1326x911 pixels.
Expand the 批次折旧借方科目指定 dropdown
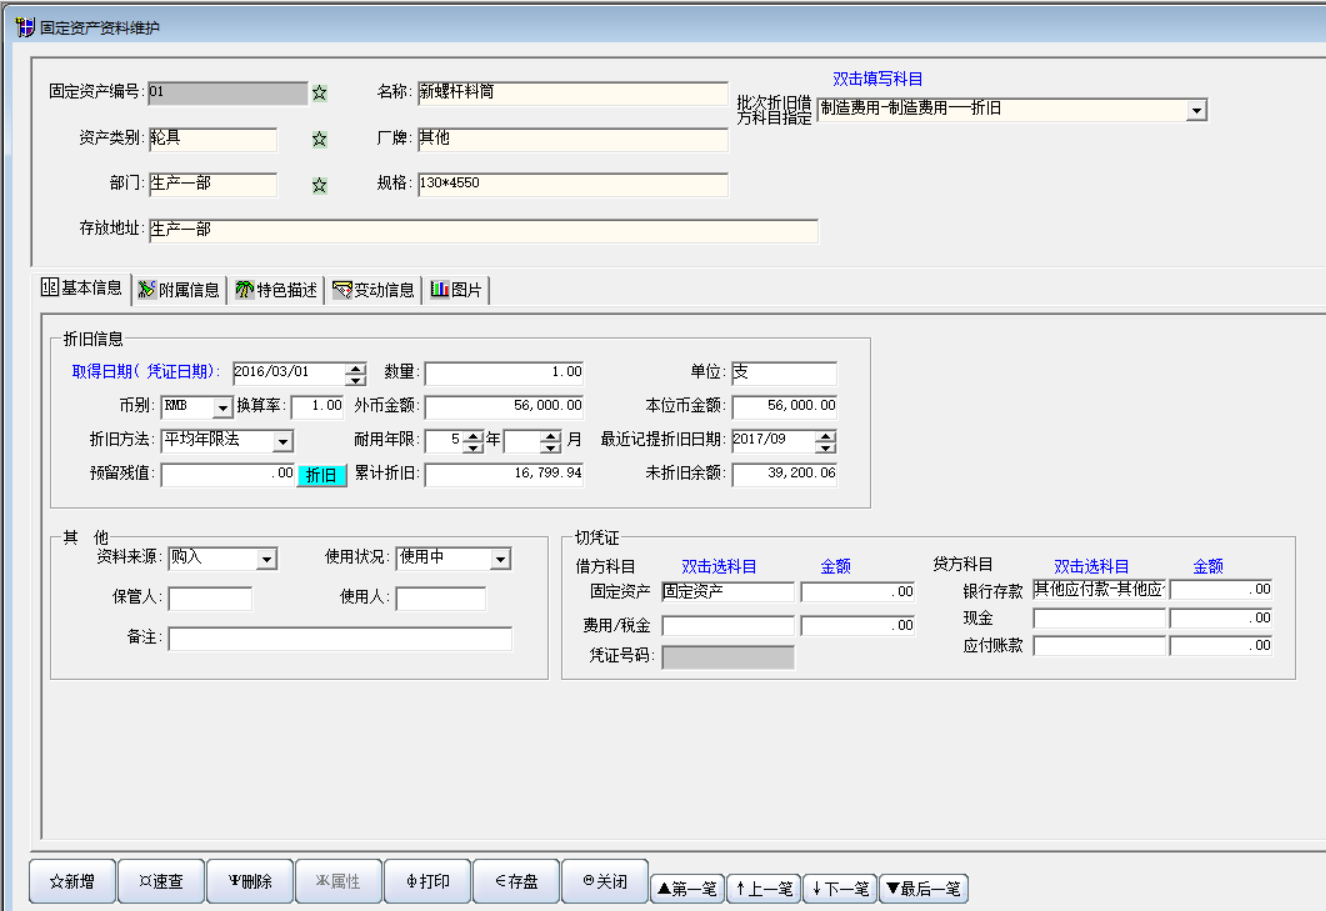pos(1197,110)
